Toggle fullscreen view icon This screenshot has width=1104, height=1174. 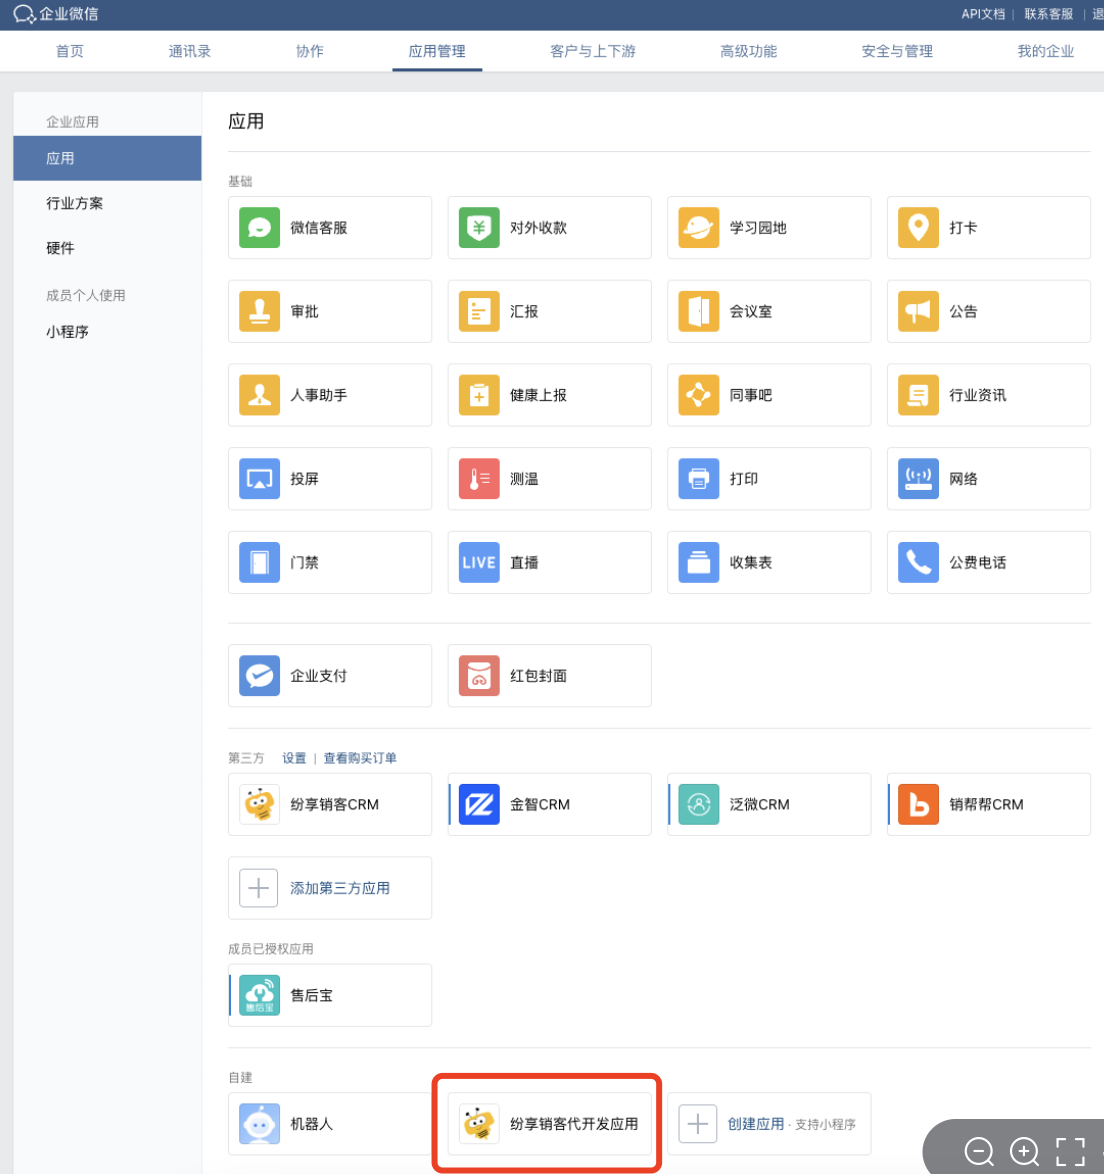coord(1070,1152)
